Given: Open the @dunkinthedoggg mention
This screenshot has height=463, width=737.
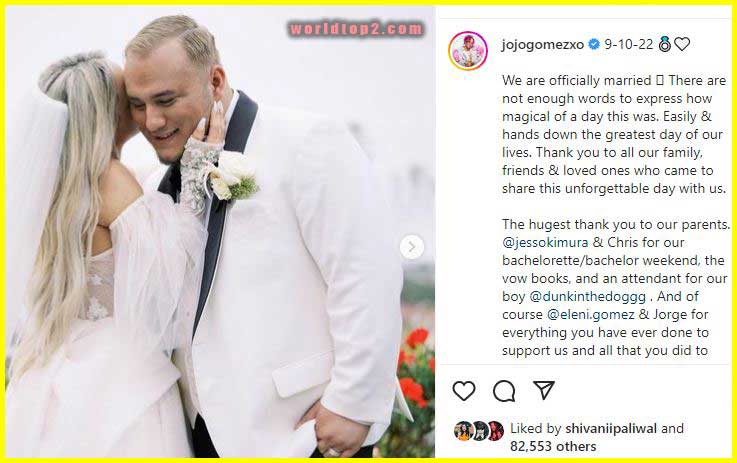Looking at the screenshot, I should 588,297.
